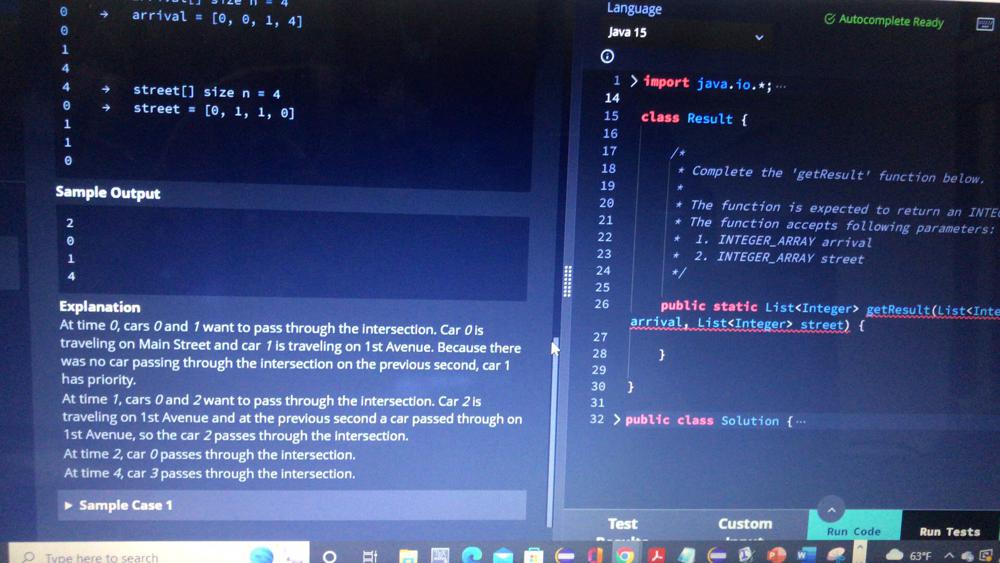Click 'class Result {' on line 15
Viewport: 1000px width, 563px height.
coord(694,118)
